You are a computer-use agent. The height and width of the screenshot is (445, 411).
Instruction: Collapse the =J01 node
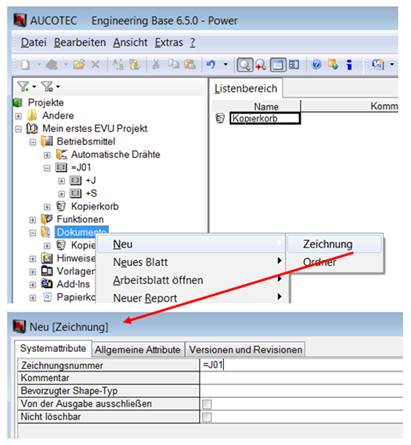coord(47,168)
